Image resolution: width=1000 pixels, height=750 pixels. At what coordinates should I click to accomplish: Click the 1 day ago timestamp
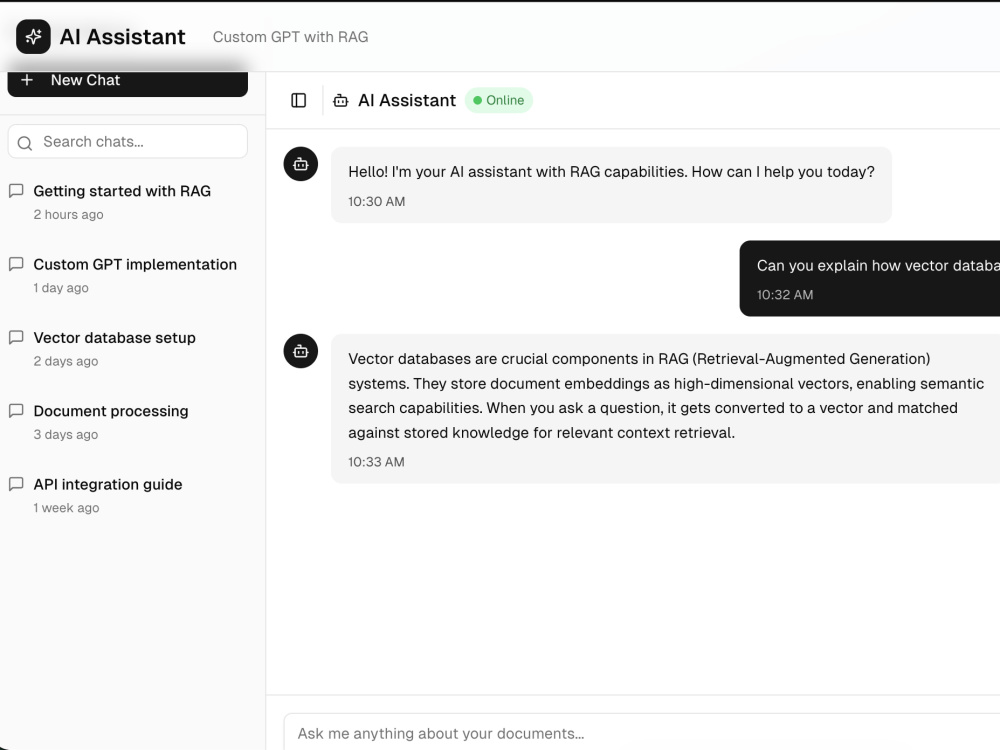click(x=61, y=288)
